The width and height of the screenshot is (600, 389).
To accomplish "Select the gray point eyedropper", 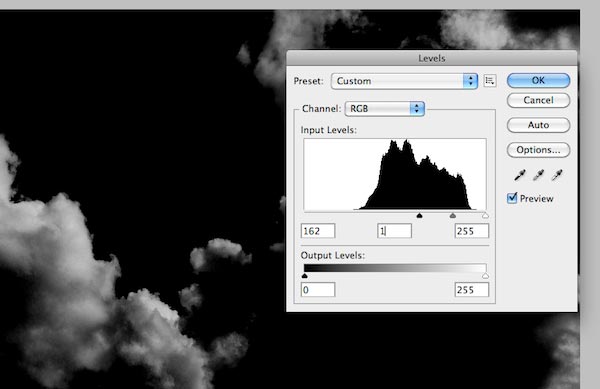I will click(x=538, y=175).
